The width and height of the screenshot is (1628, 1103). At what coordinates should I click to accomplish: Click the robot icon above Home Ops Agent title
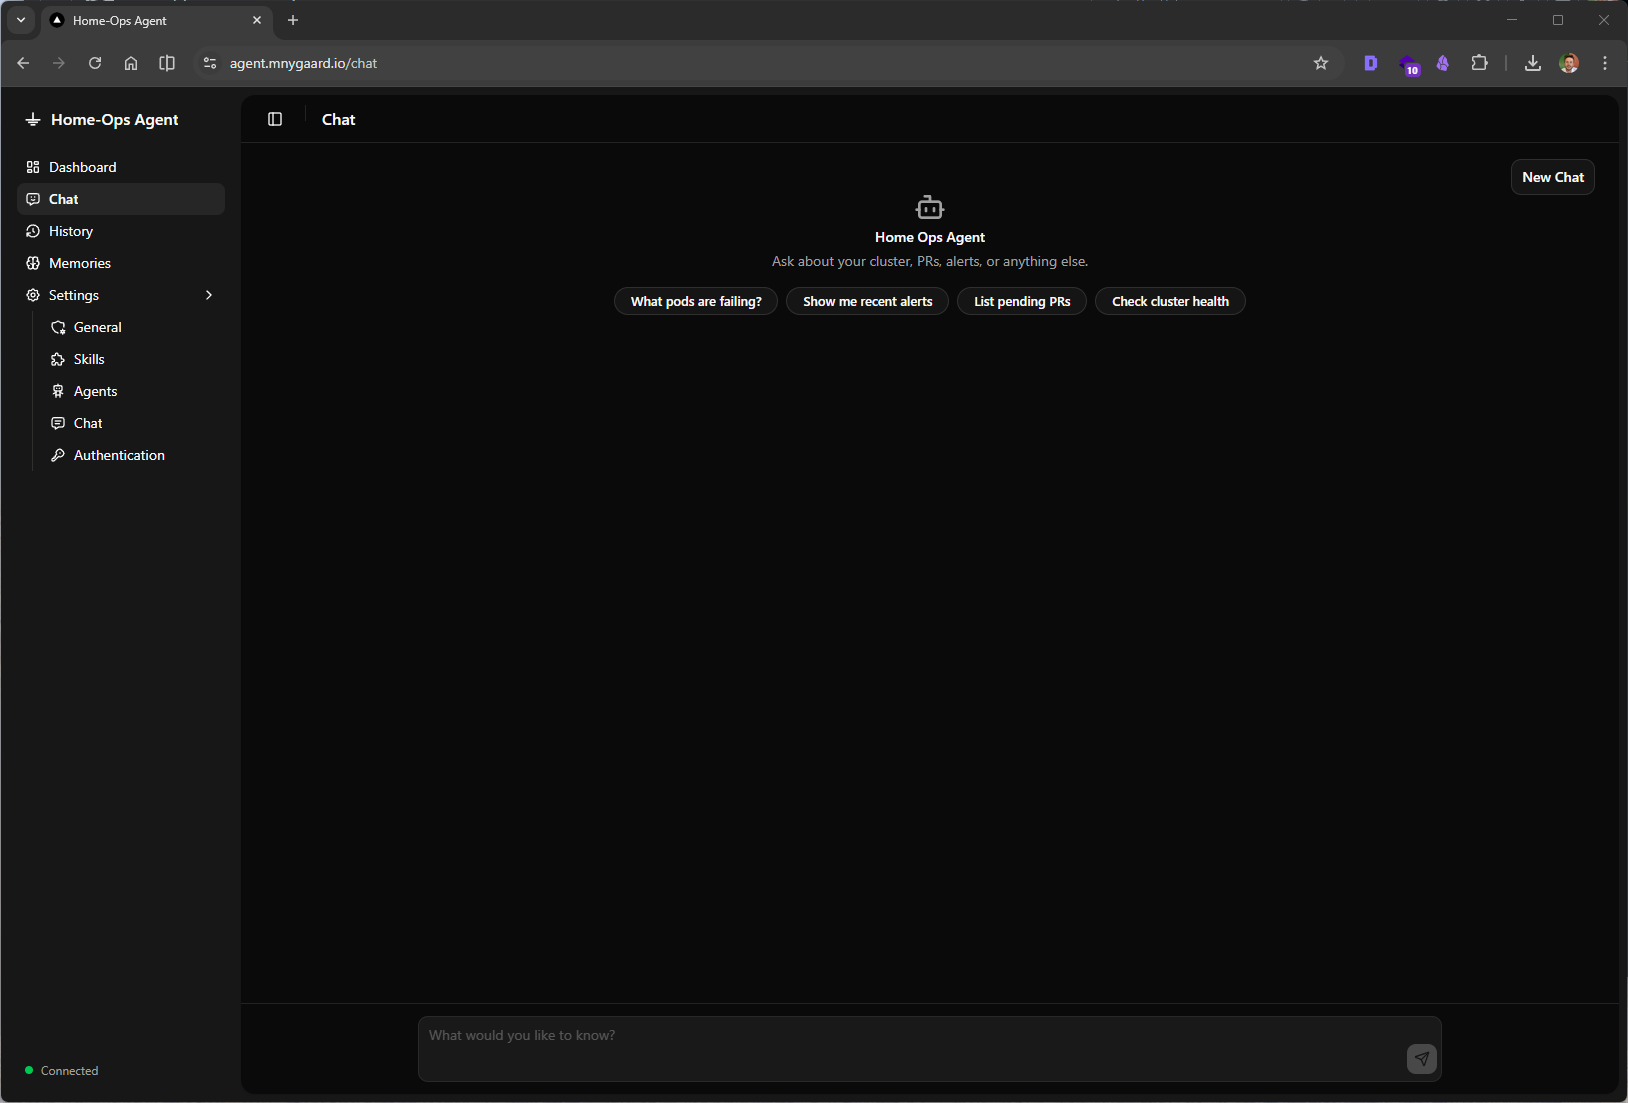930,207
